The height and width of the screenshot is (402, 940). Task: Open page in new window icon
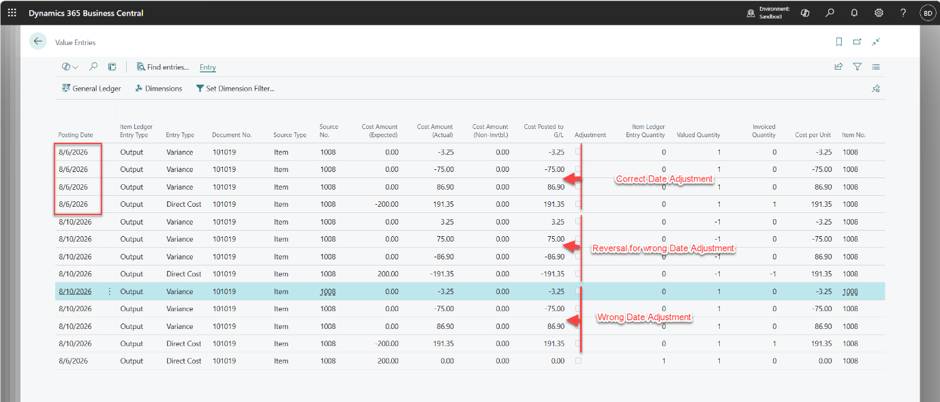857,41
